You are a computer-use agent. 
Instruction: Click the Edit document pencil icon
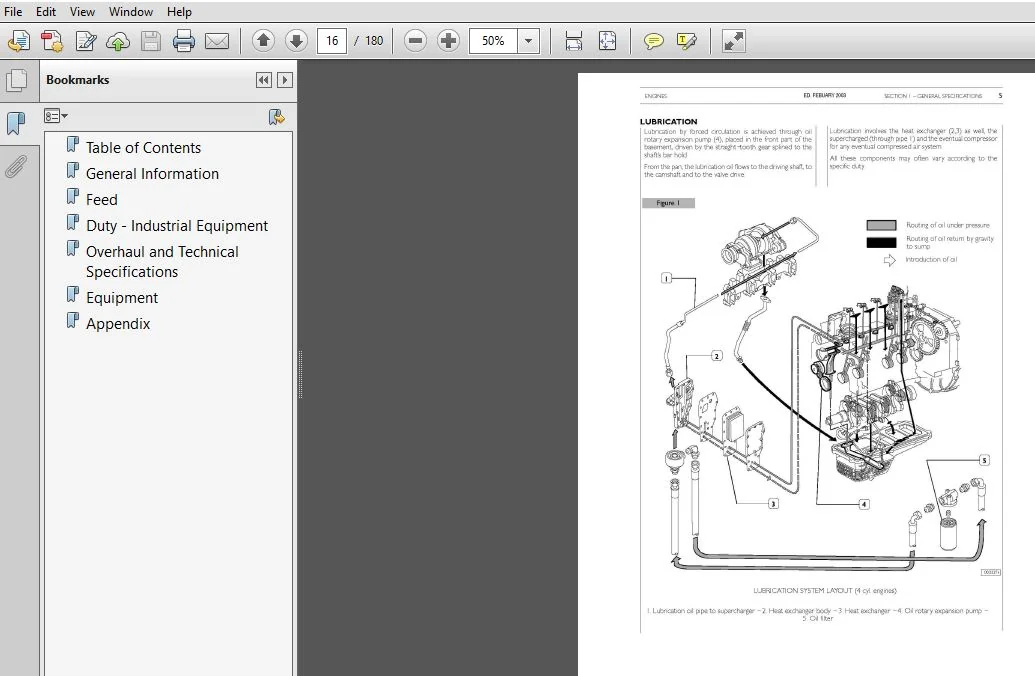coord(86,41)
